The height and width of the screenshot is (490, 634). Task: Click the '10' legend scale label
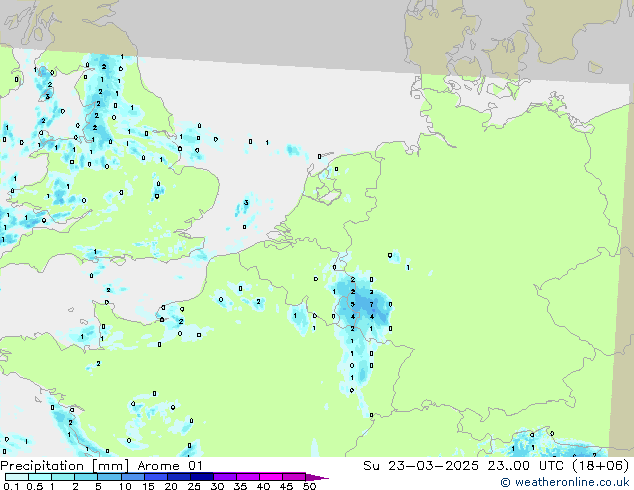click(125, 486)
